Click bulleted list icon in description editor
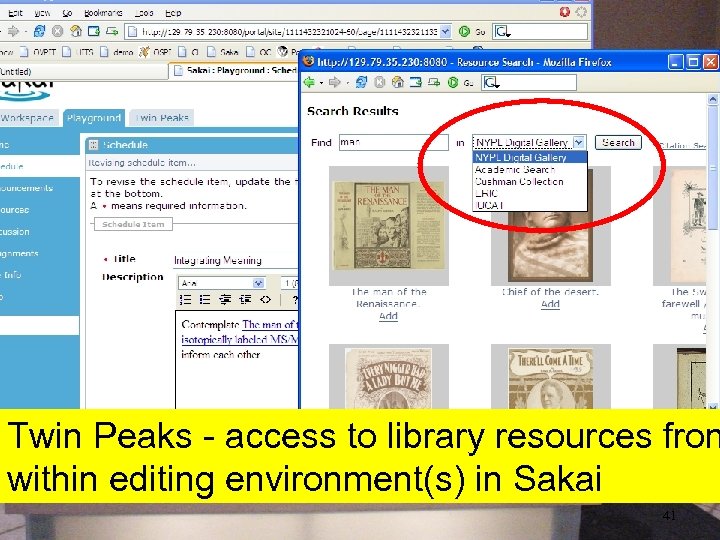Image resolution: width=720 pixels, height=540 pixels. pos(205,300)
